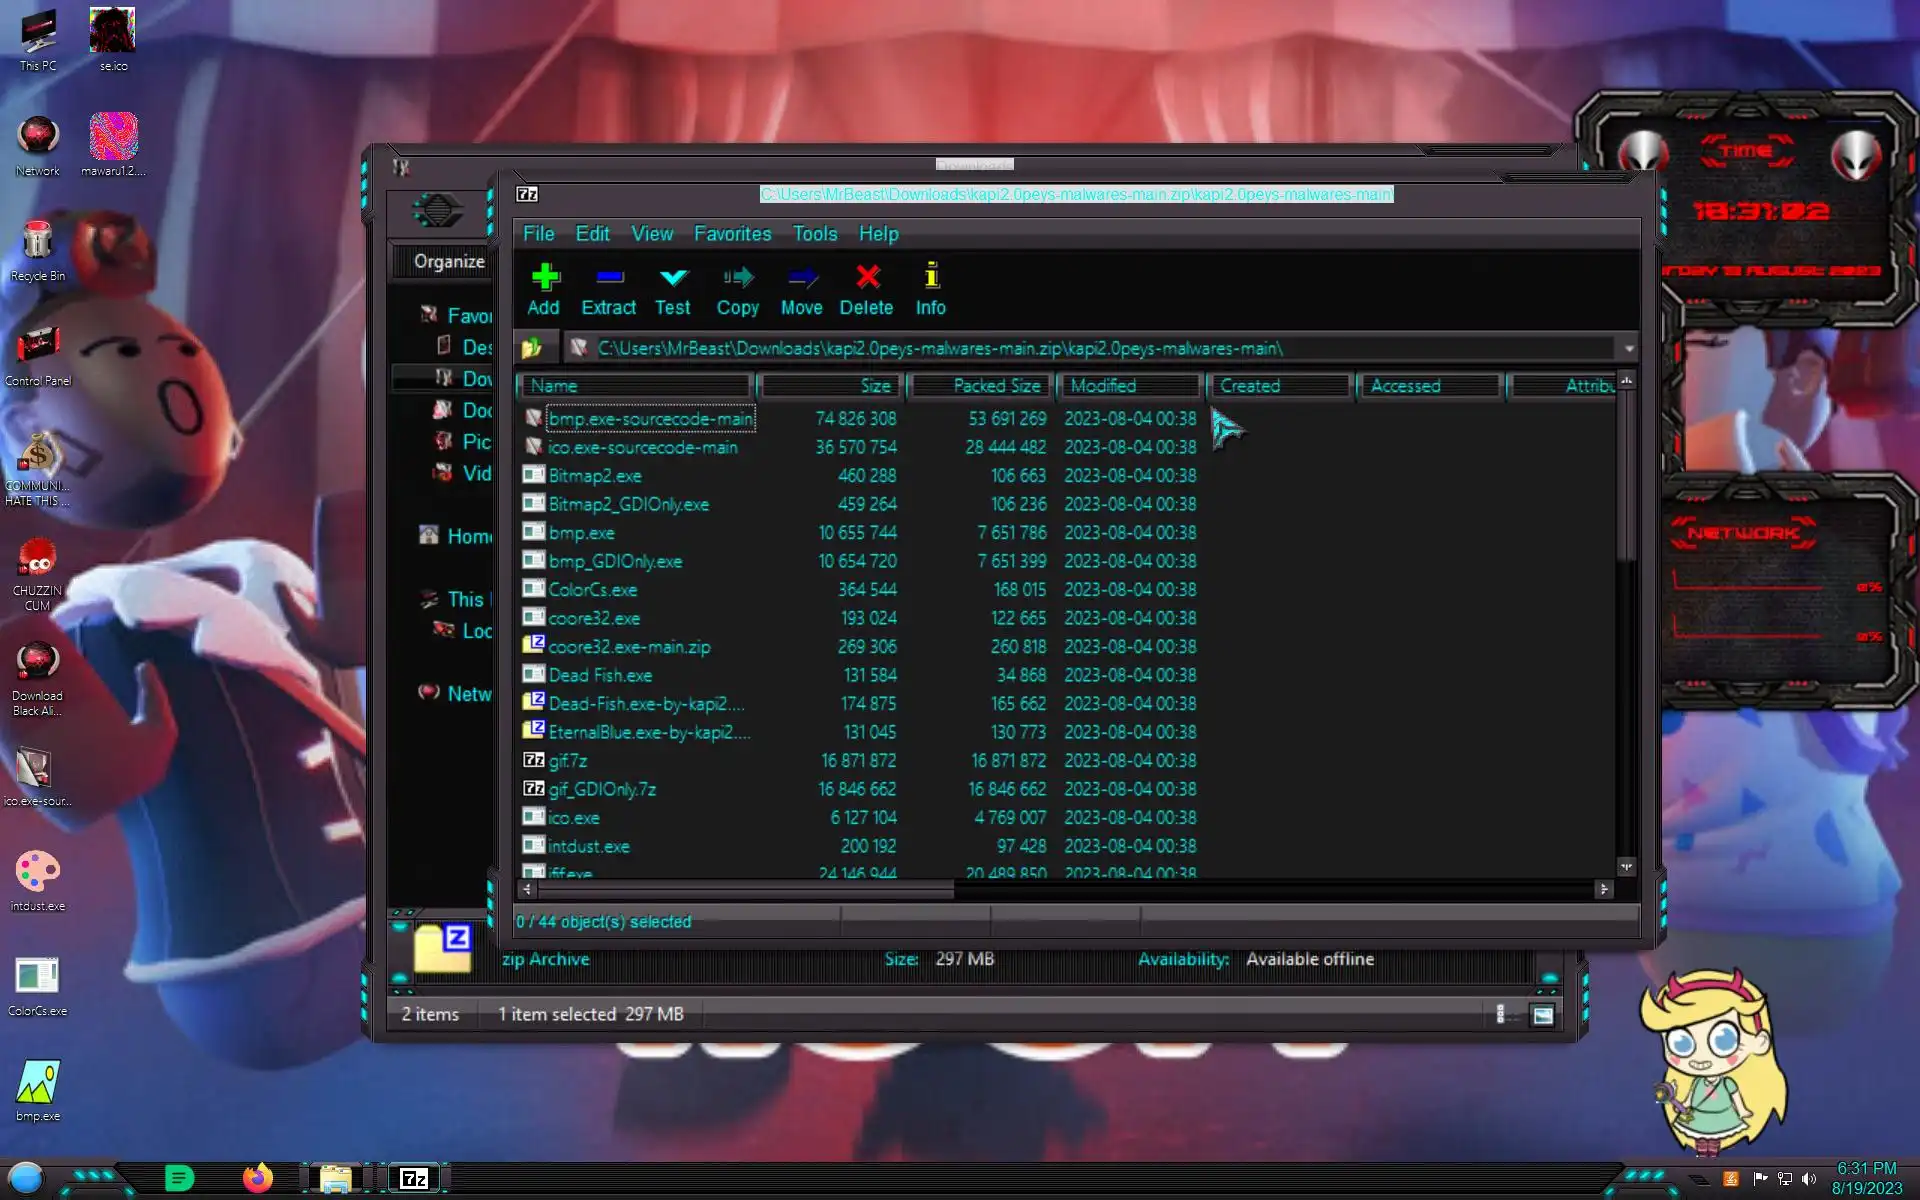Image resolution: width=1920 pixels, height=1200 pixels.
Task: Click the Move toolbar icon
Action: pos(801,289)
